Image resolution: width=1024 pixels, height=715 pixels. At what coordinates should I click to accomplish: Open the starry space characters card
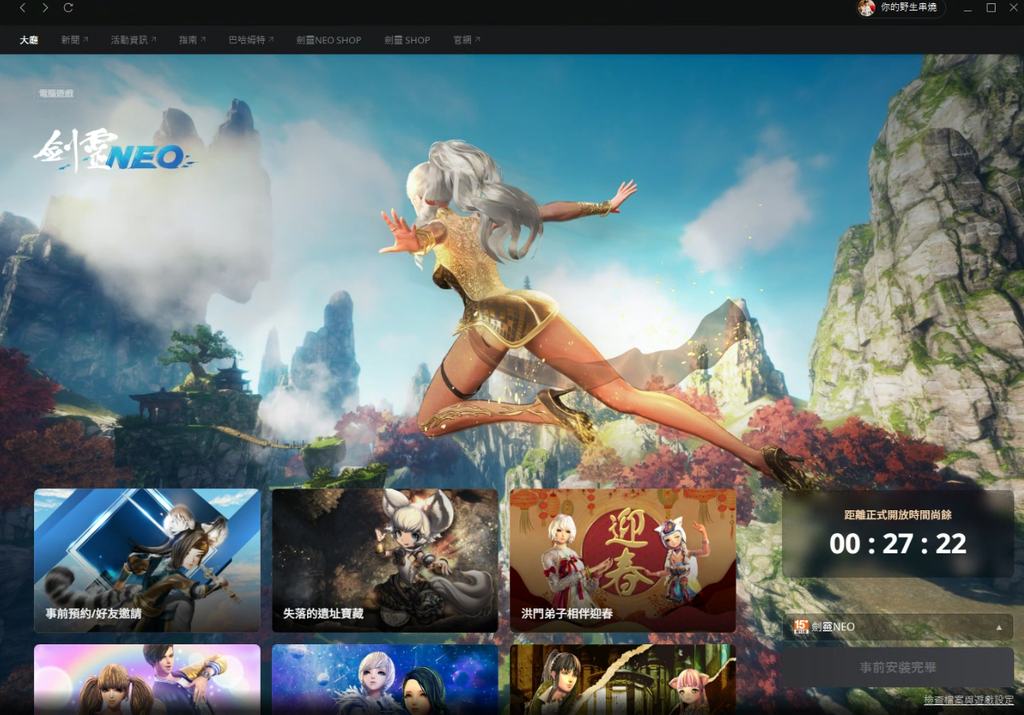click(385, 679)
